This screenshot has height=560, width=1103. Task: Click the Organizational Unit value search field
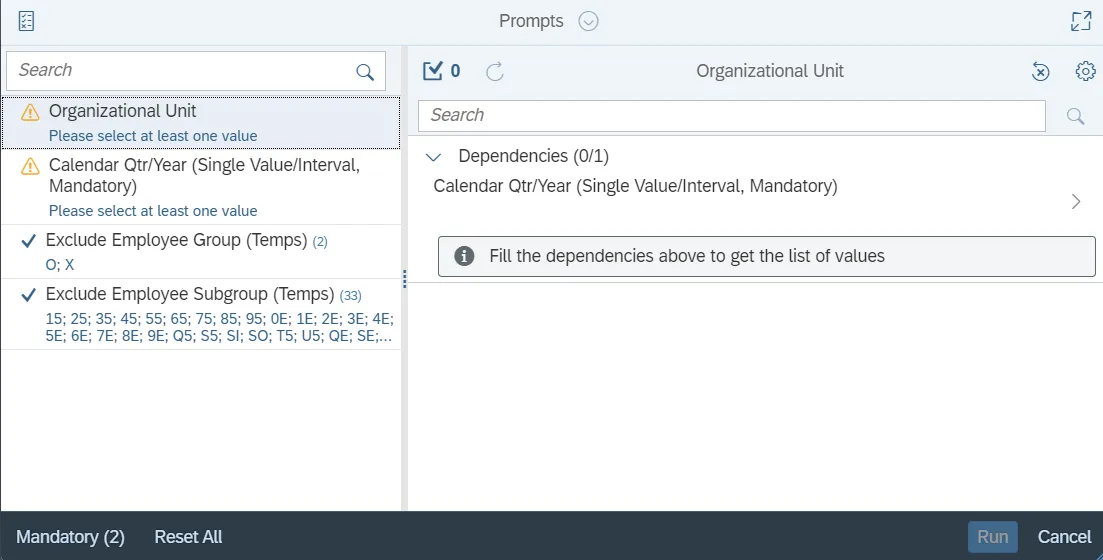[x=731, y=116]
